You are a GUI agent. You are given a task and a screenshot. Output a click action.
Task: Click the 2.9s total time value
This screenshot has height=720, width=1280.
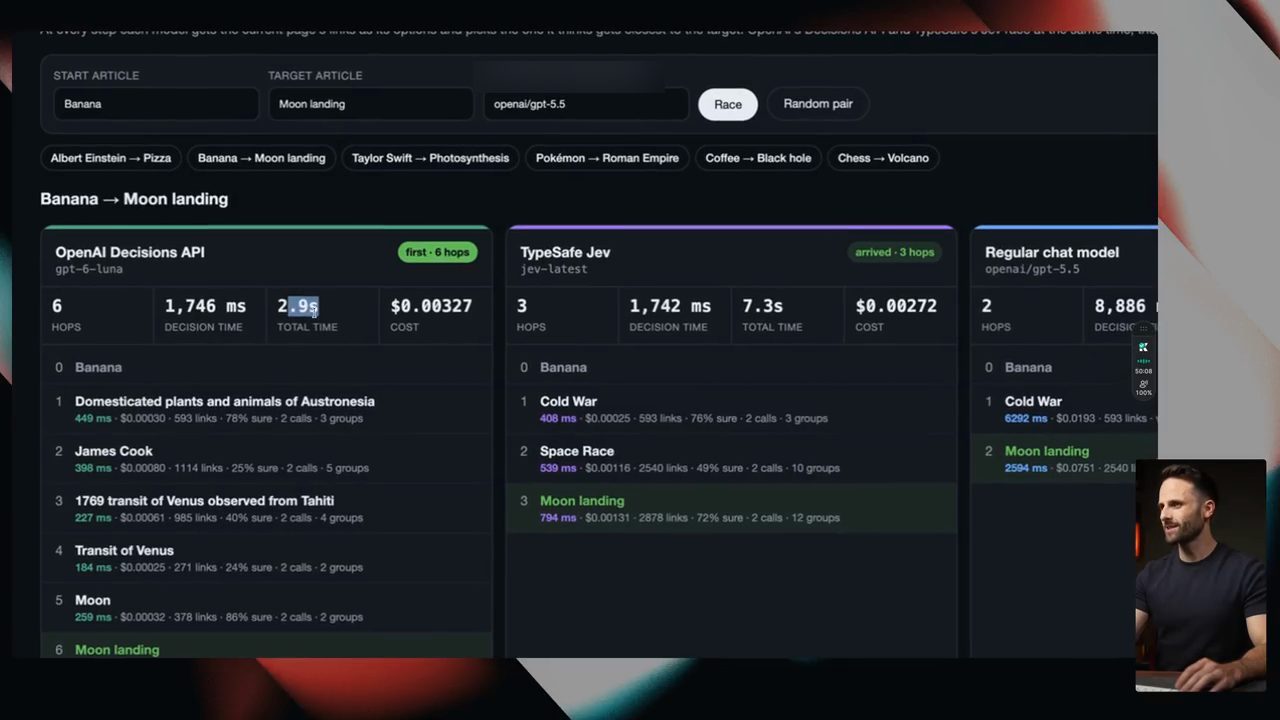[298, 306]
